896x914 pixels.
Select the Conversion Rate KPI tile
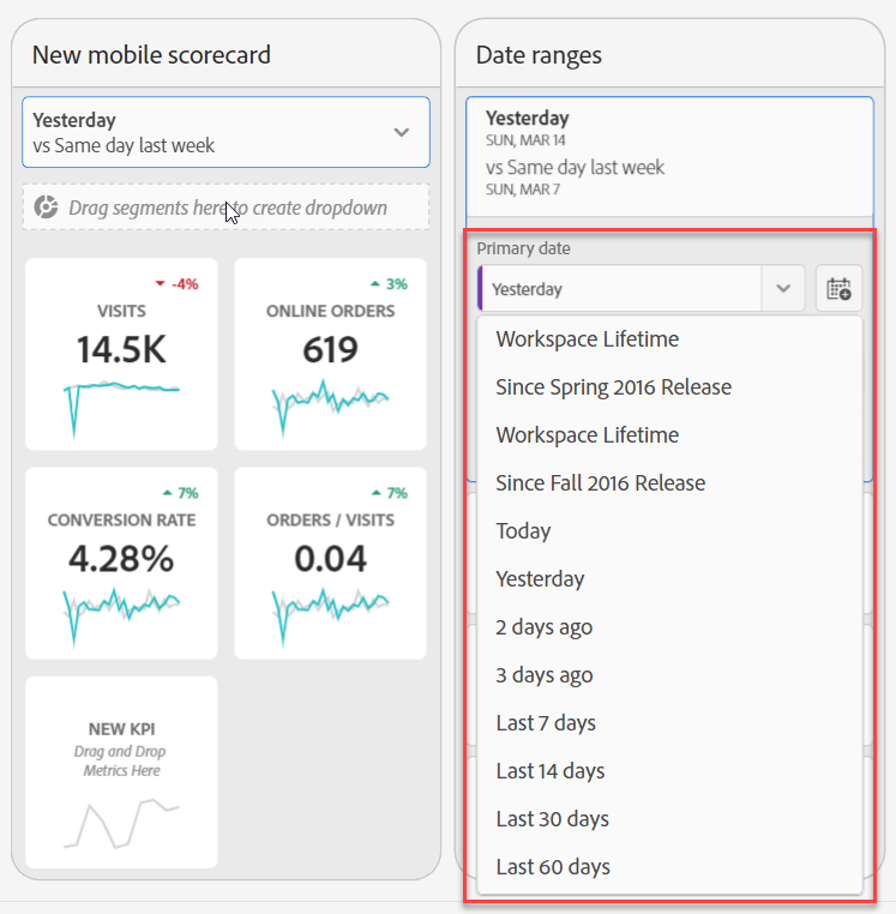(x=121, y=564)
